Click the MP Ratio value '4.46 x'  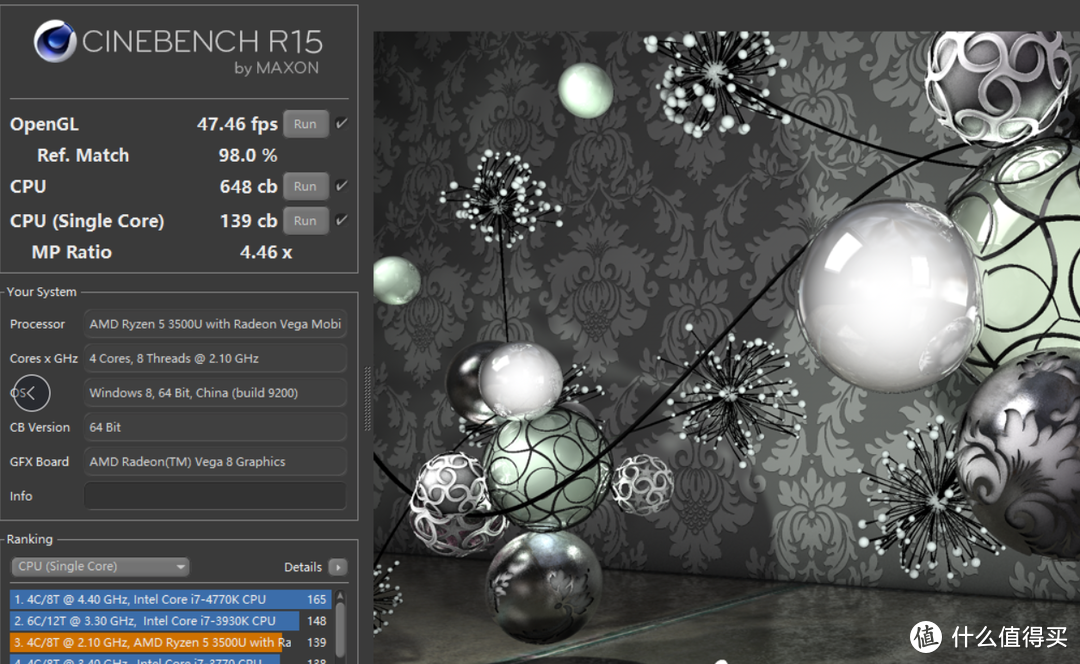[266, 252]
